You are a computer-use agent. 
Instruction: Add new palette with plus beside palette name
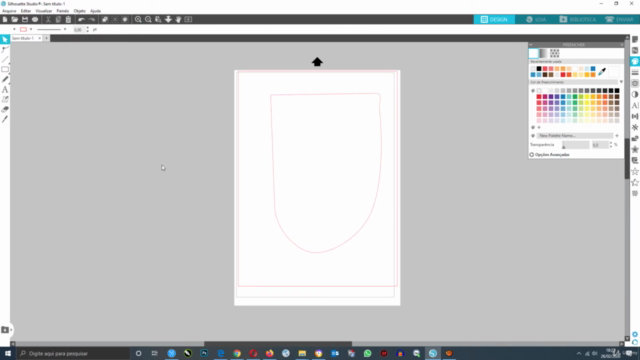pos(617,136)
